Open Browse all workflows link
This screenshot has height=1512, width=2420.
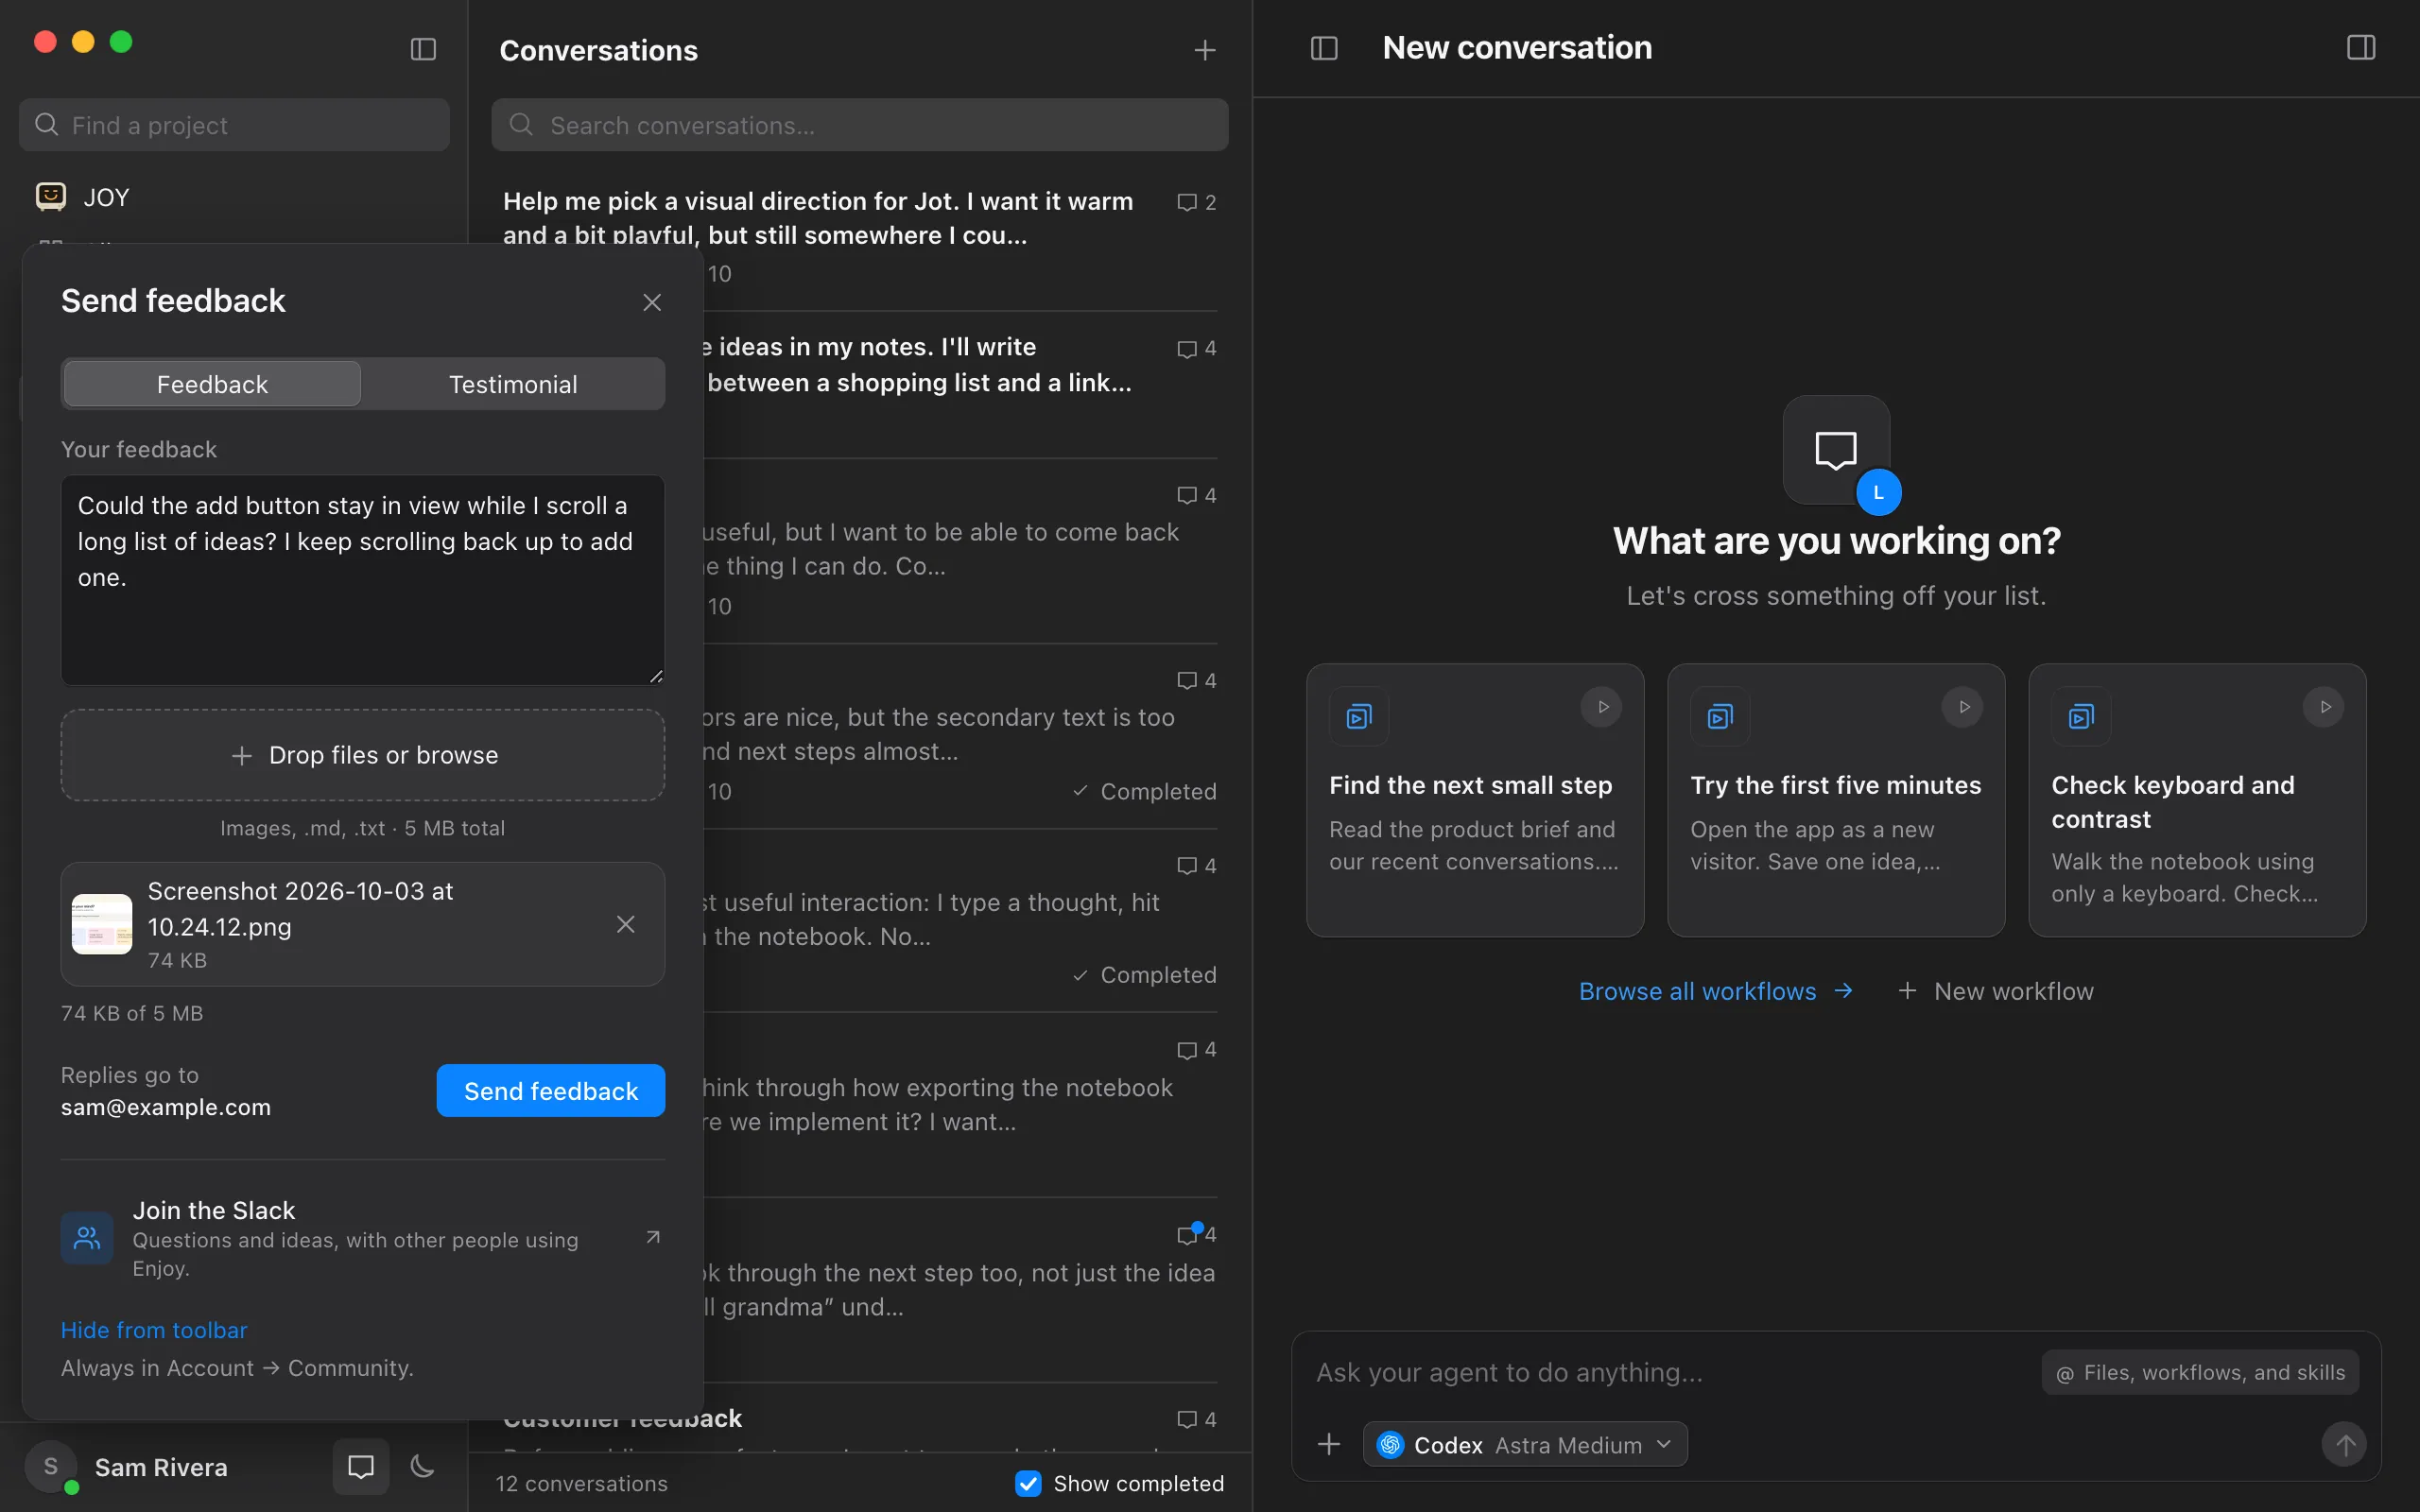(1716, 991)
